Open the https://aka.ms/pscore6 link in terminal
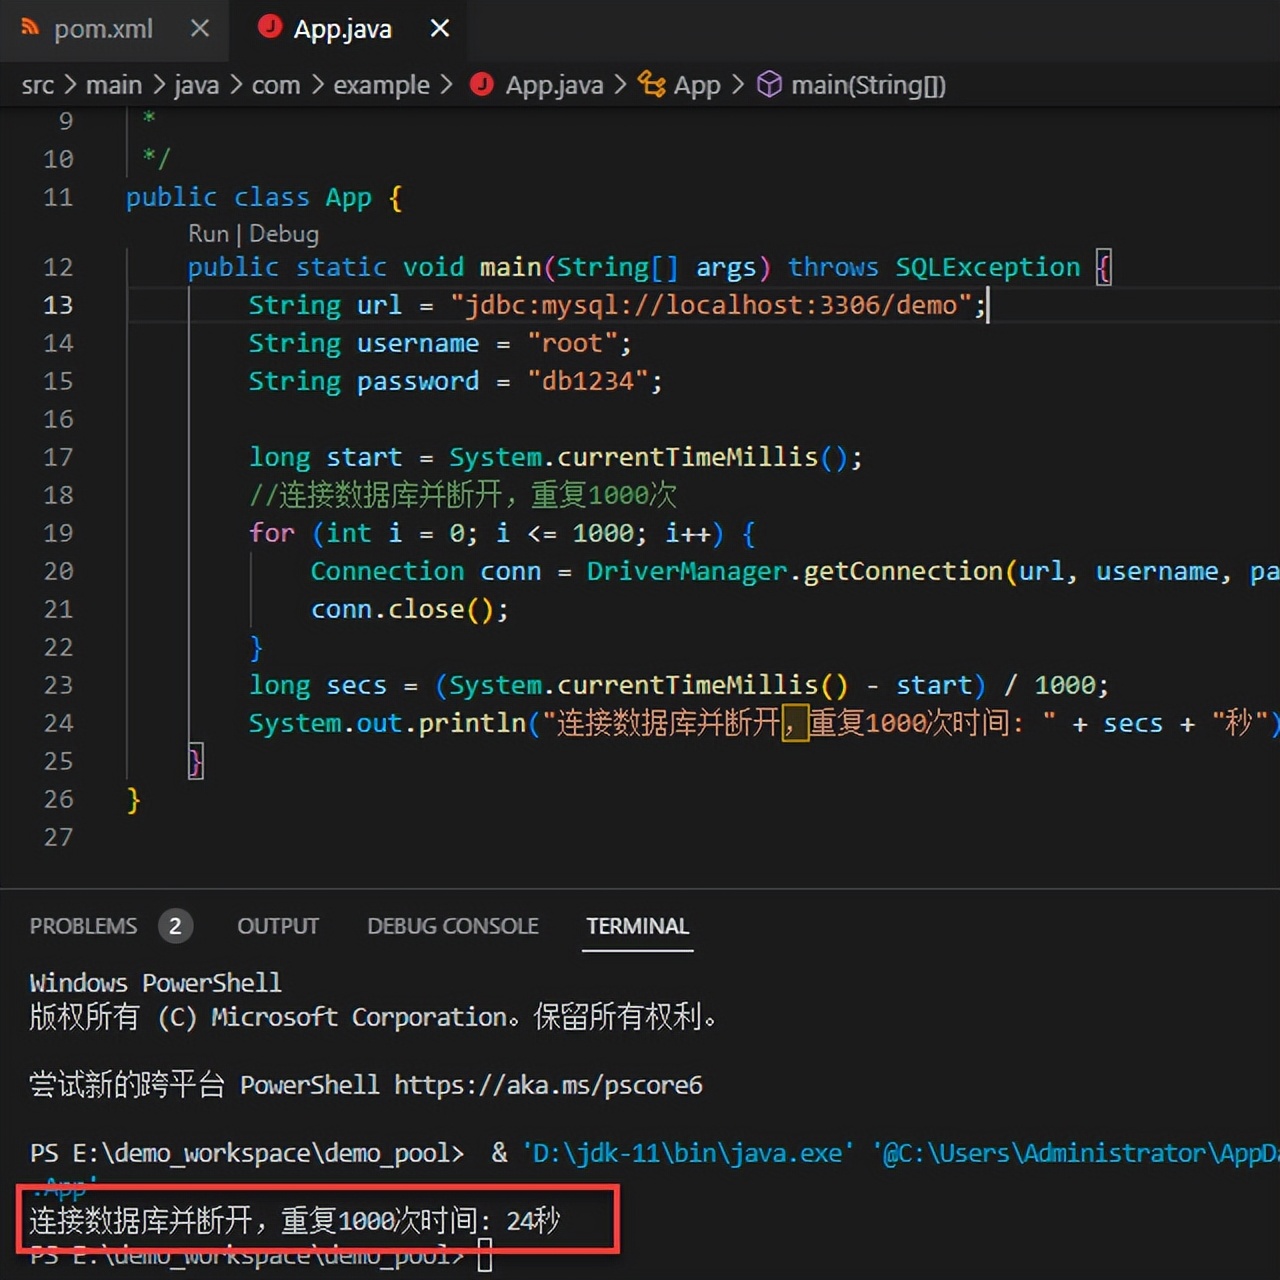Viewport: 1280px width, 1280px height. pos(546,1085)
